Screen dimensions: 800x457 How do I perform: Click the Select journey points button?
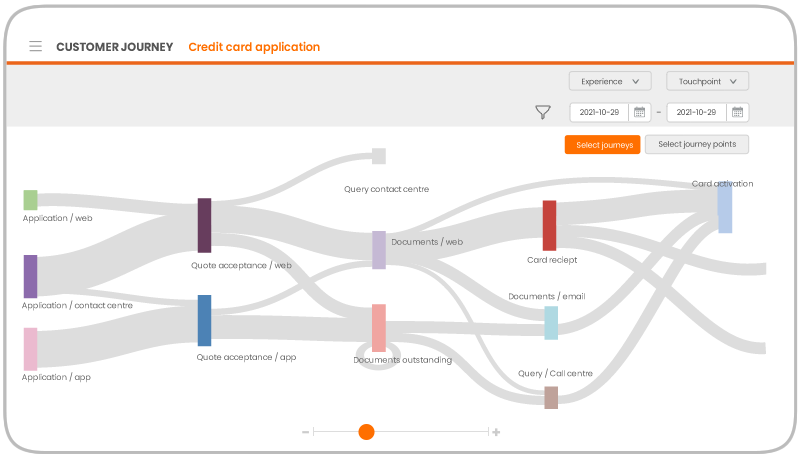click(697, 144)
